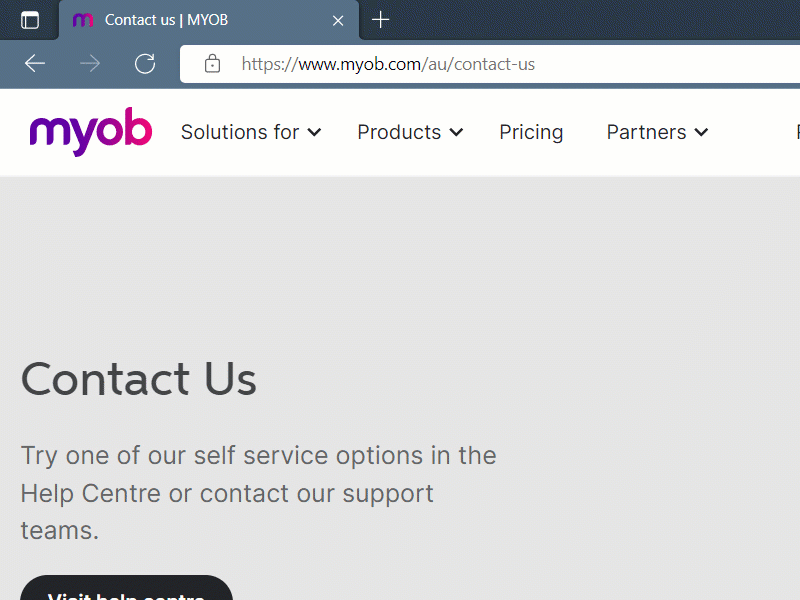Click the chevron next to Products
The image size is (800, 600).
pyautogui.click(x=456, y=133)
